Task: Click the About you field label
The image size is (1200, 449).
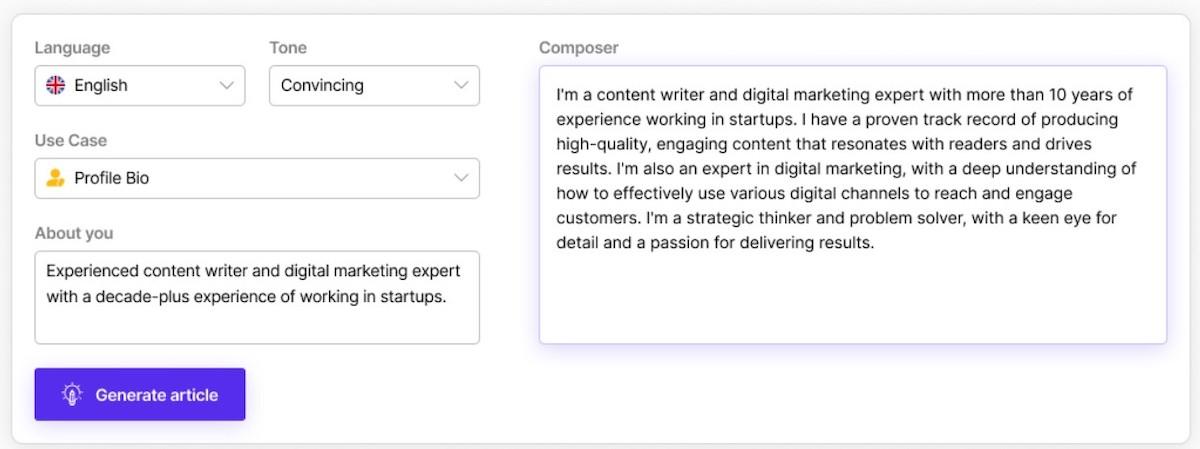Action: pyautogui.click(x=74, y=233)
